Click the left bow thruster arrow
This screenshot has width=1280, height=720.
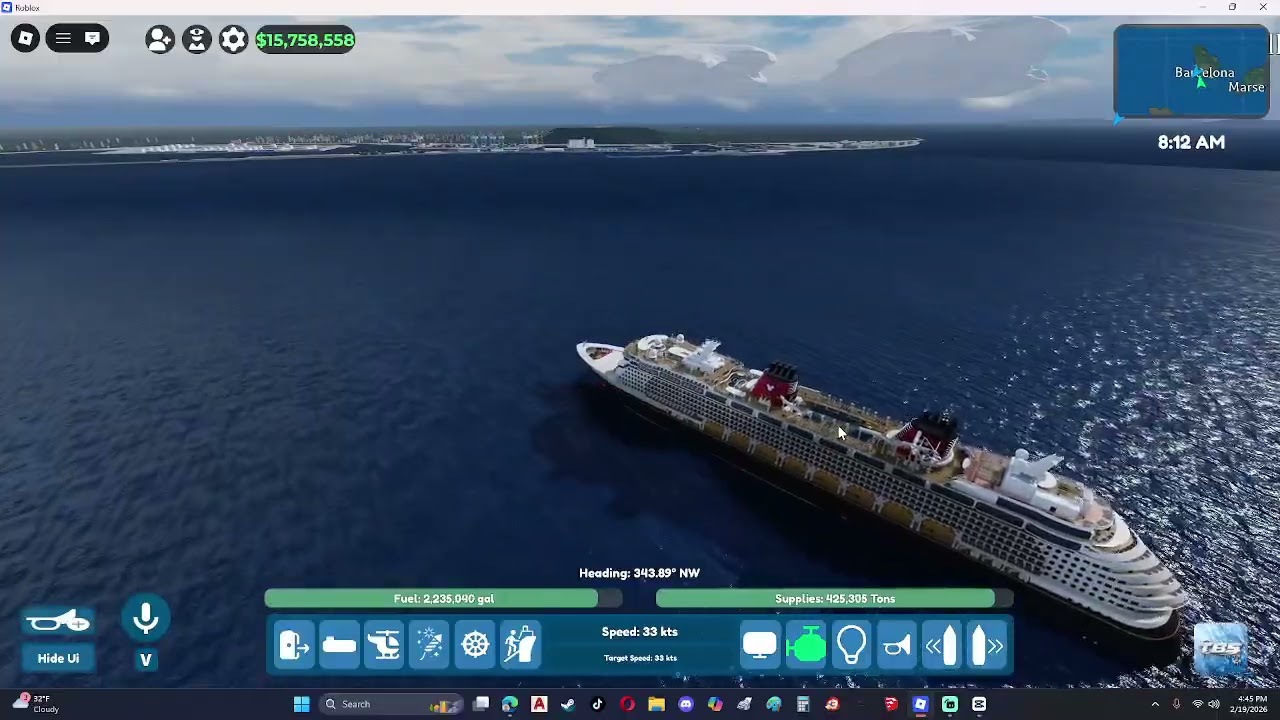942,645
